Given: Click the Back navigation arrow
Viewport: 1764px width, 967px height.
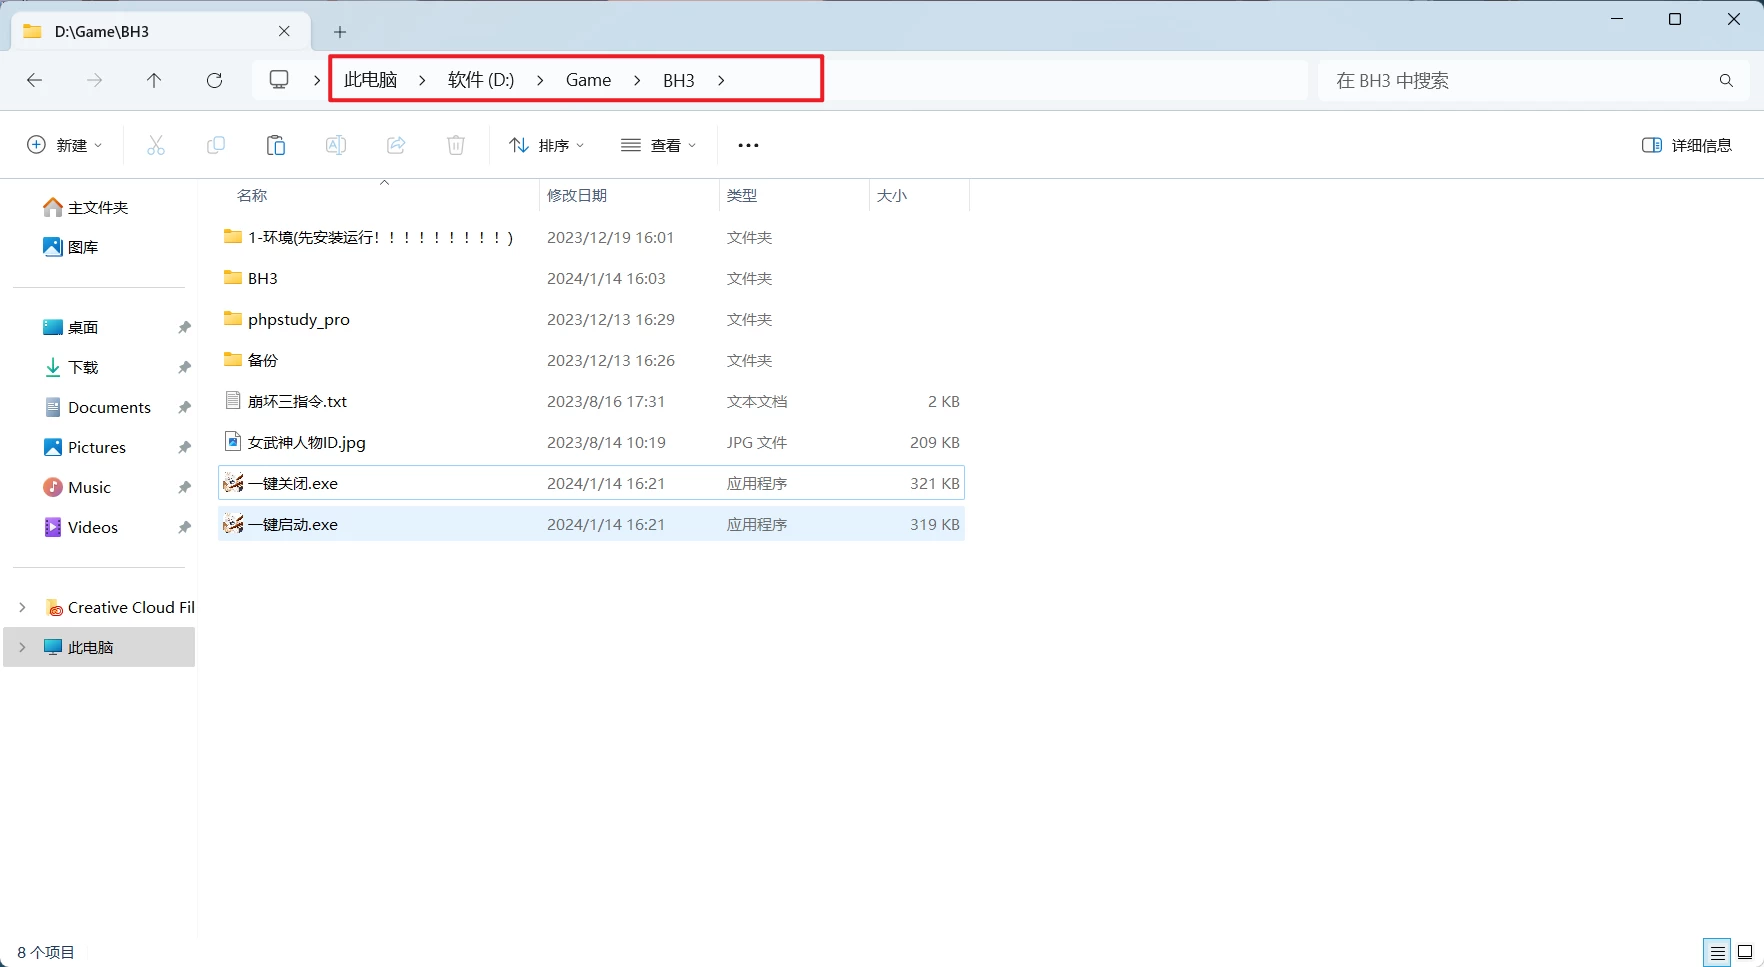Looking at the screenshot, I should pyautogui.click(x=35, y=80).
